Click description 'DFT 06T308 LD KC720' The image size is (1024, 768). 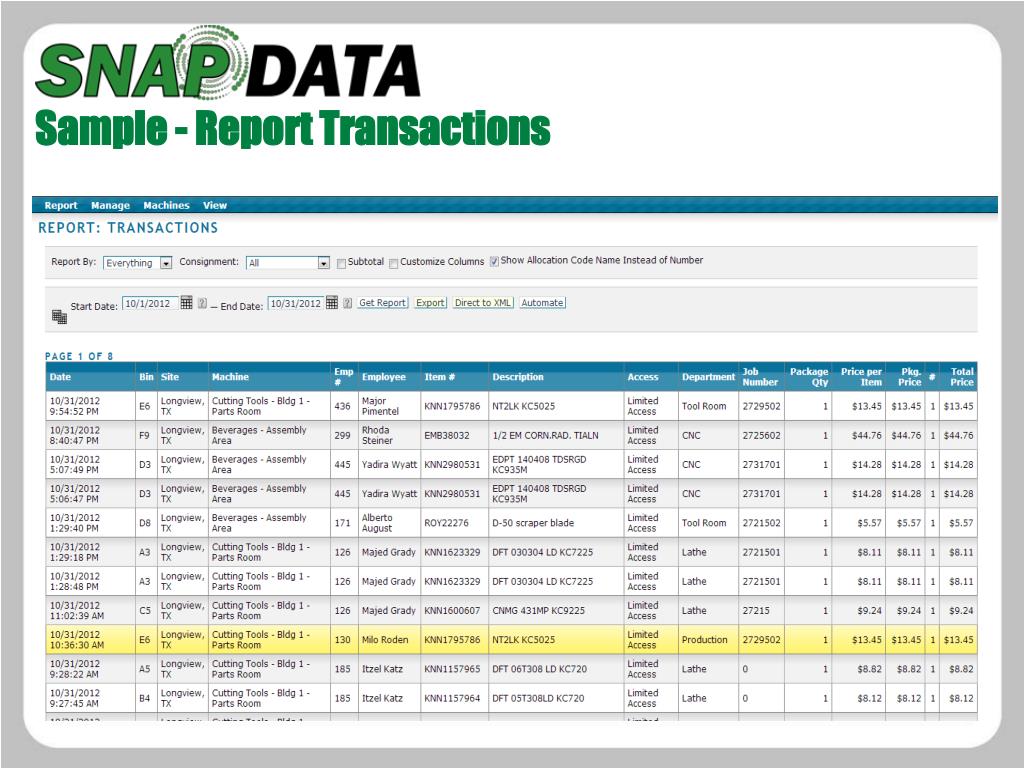tap(539, 669)
